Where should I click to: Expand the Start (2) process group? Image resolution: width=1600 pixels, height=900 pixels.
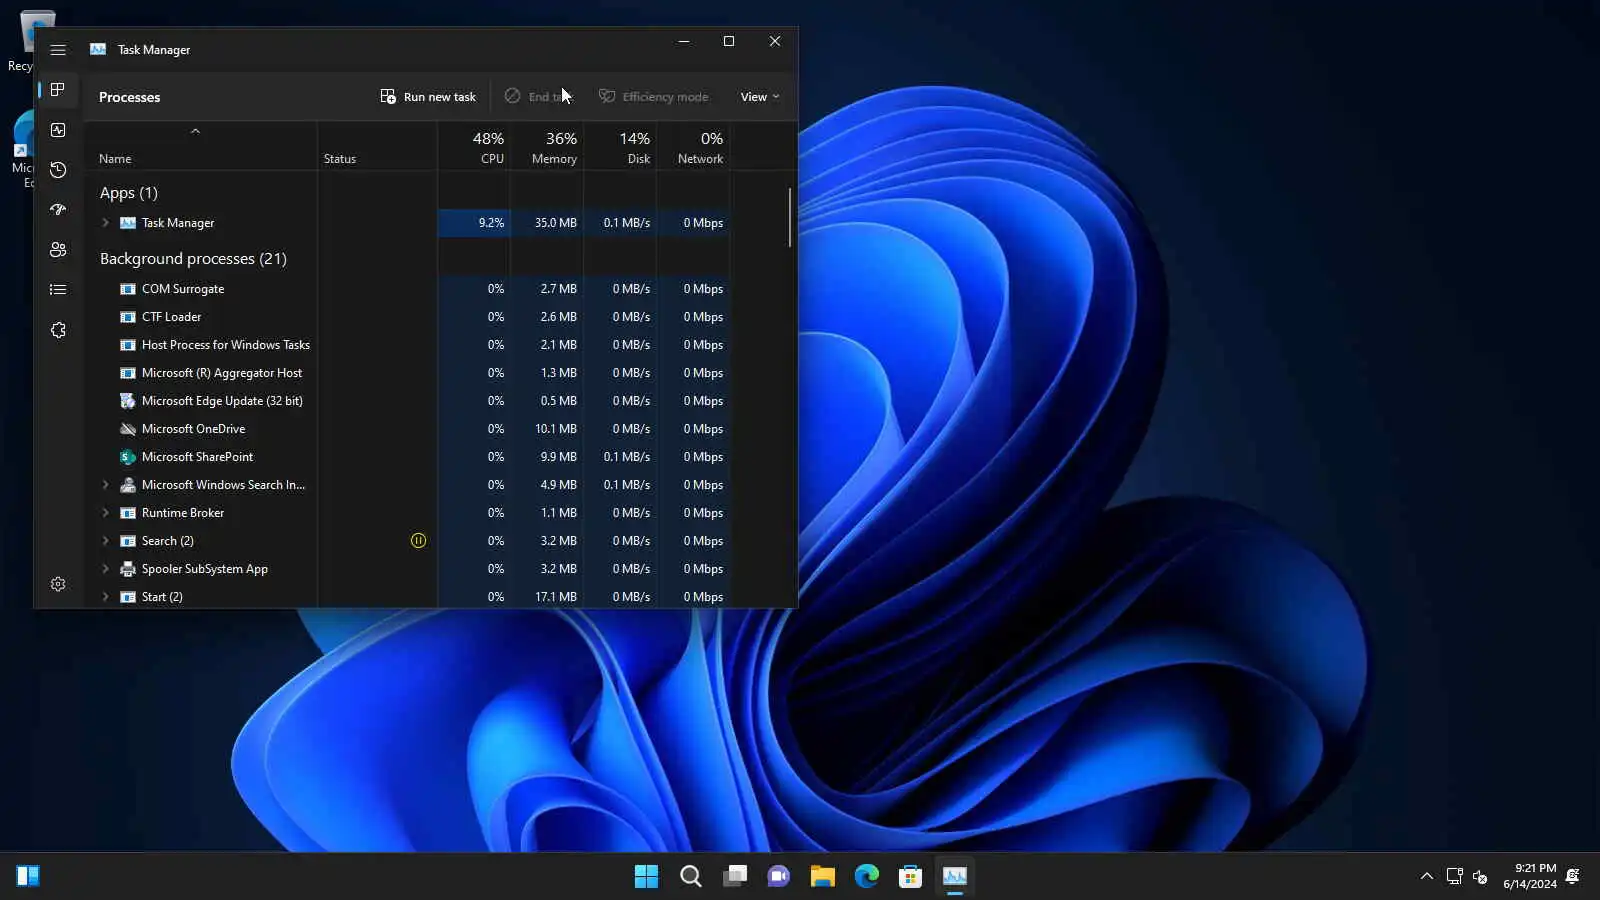coord(105,597)
